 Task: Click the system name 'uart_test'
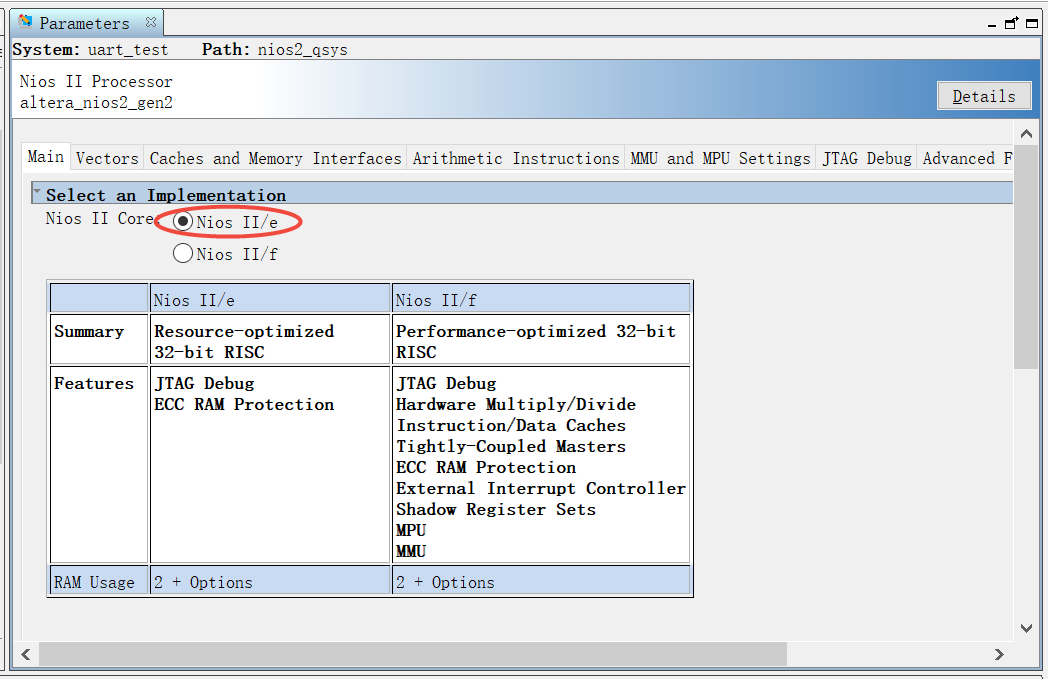pyautogui.click(x=128, y=50)
